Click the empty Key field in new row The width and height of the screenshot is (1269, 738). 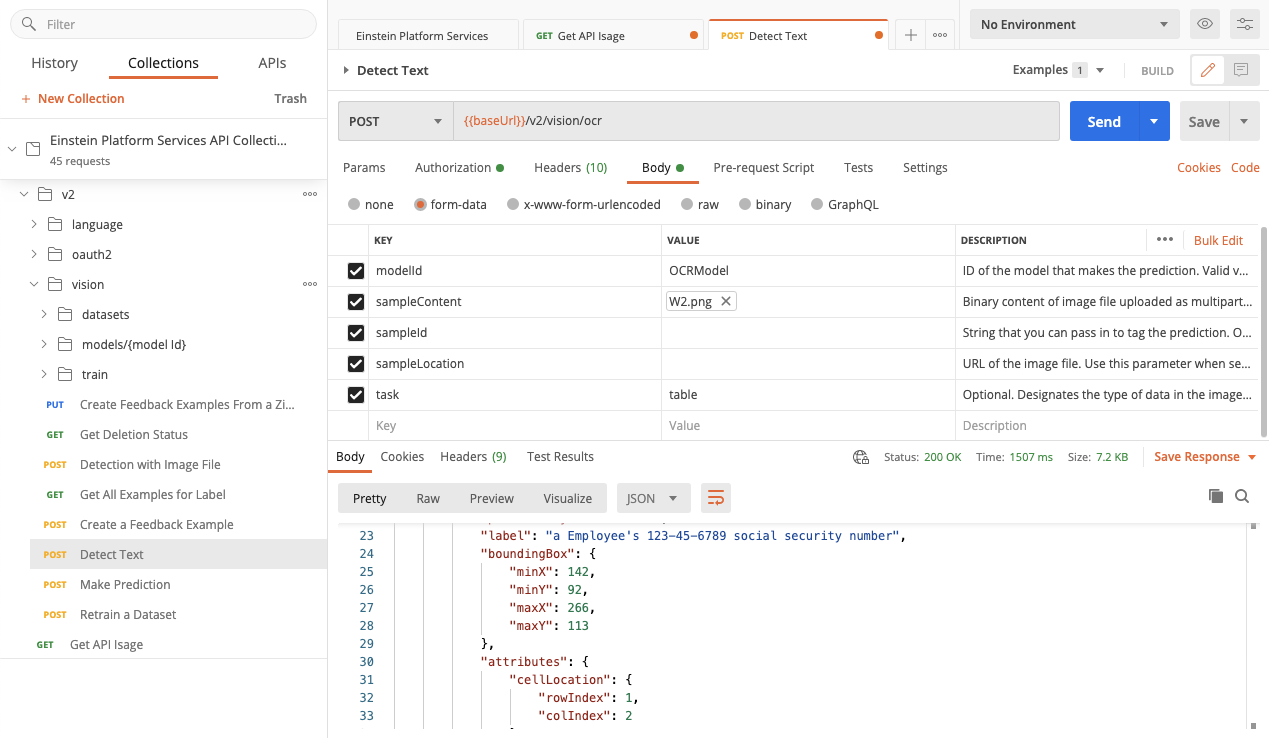pos(513,426)
